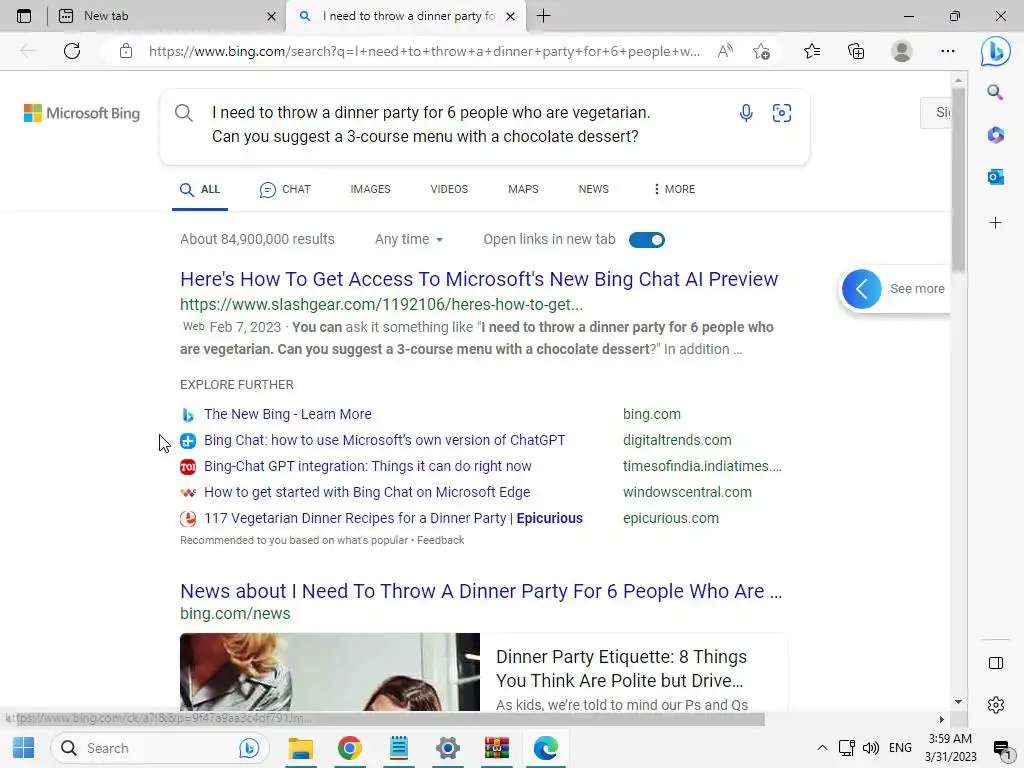View site information lock icon
The height and width of the screenshot is (768, 1024).
click(x=126, y=51)
